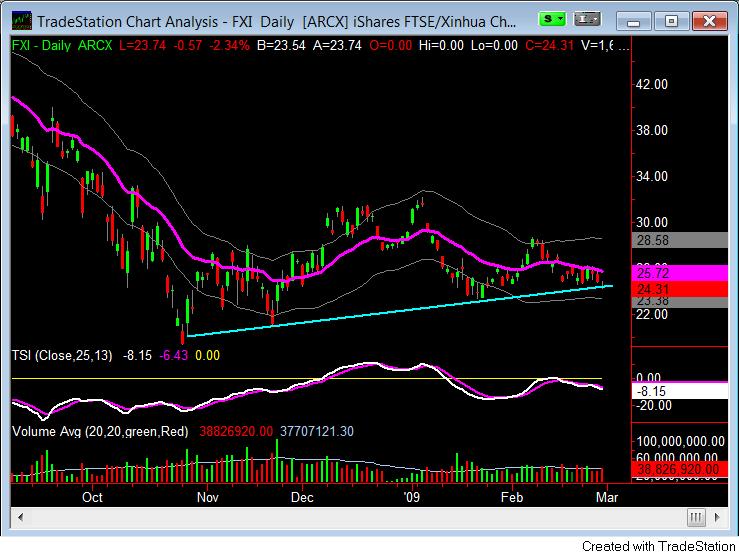Click the -6.43 magenta TSI value
This screenshot has width=739, height=554.
pyautogui.click(x=173, y=356)
